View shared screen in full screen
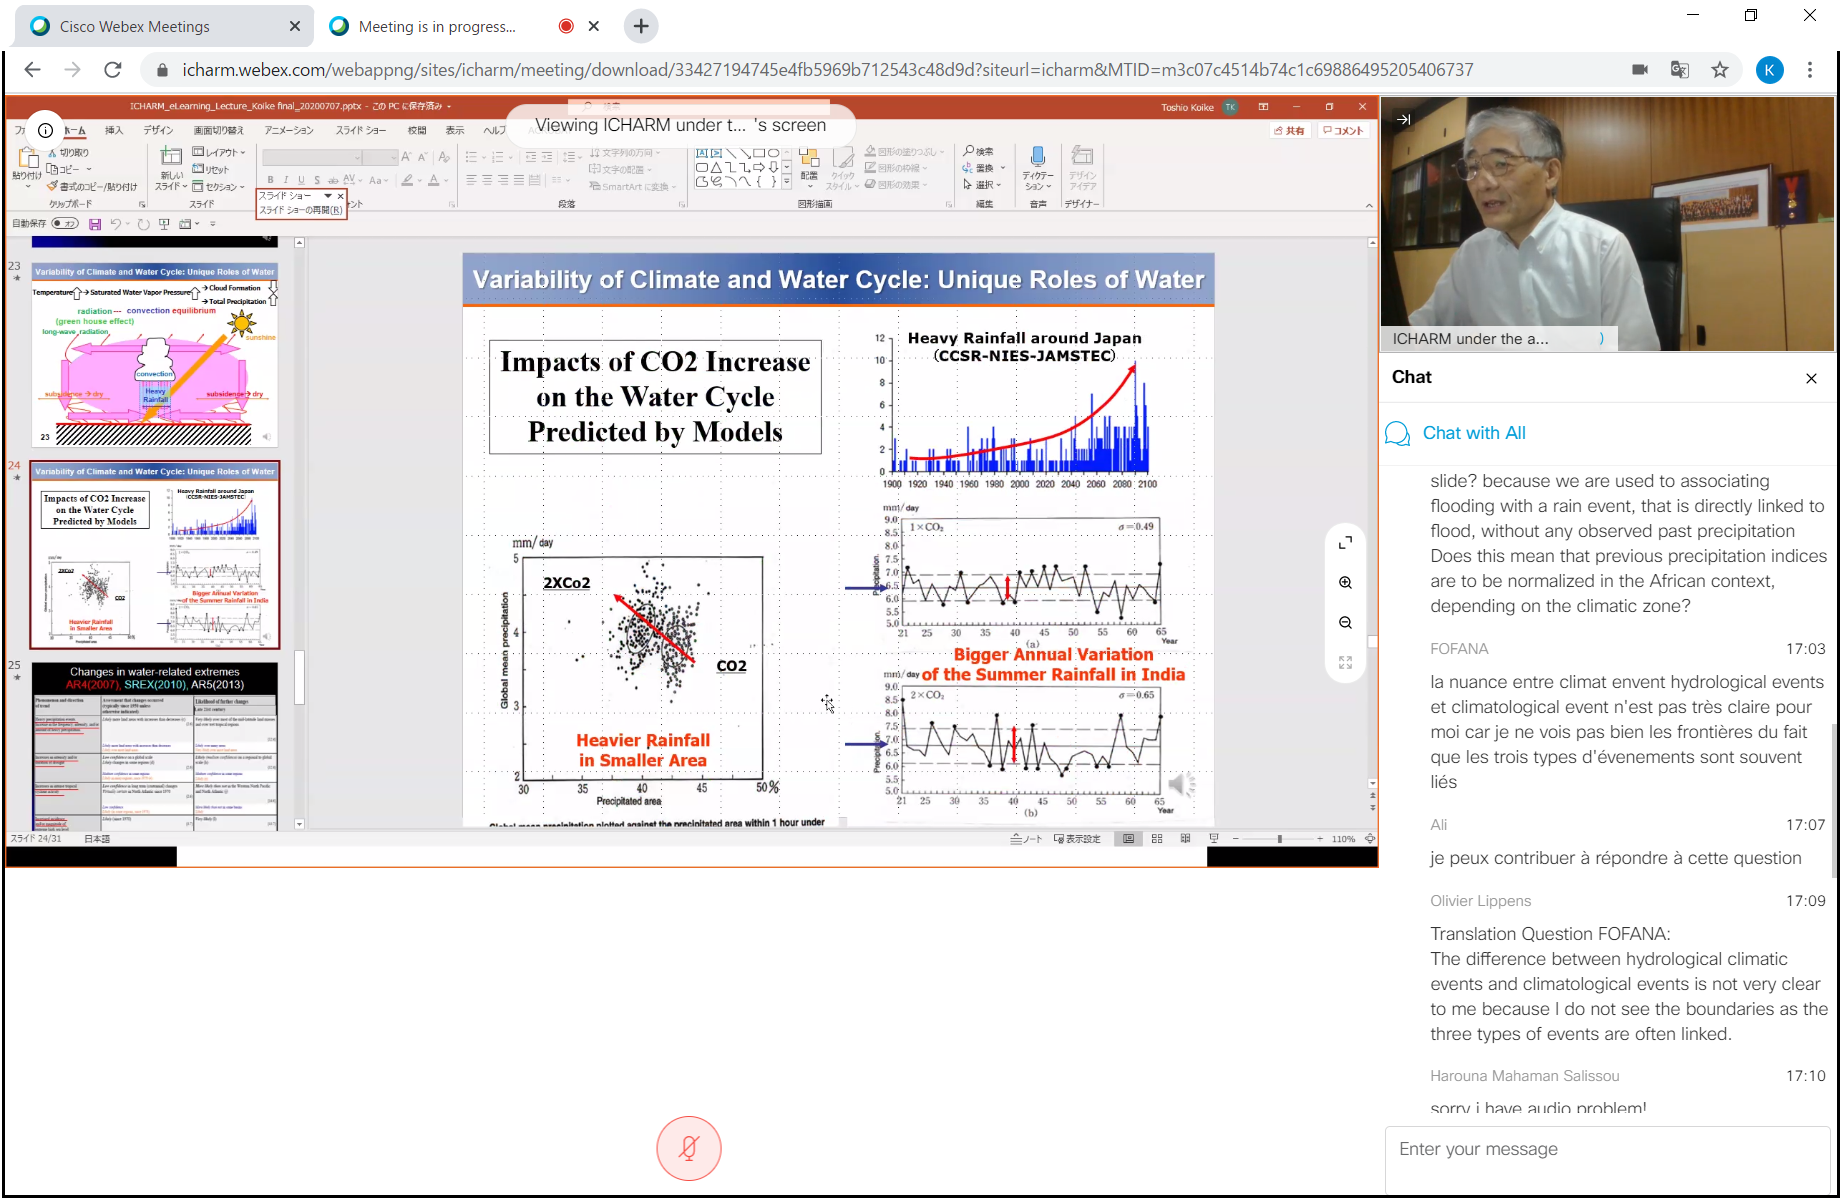The width and height of the screenshot is (1842, 1200). [x=1345, y=543]
